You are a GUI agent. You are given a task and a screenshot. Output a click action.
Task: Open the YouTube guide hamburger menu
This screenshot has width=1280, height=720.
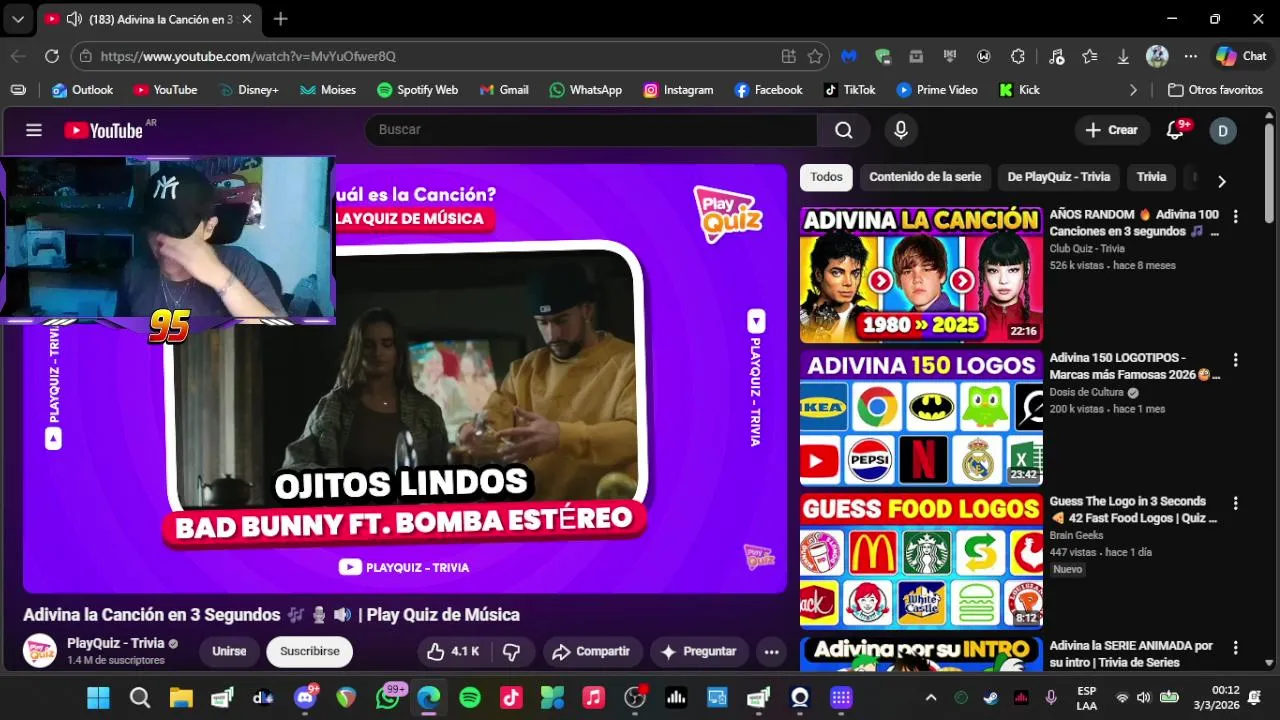[34, 130]
